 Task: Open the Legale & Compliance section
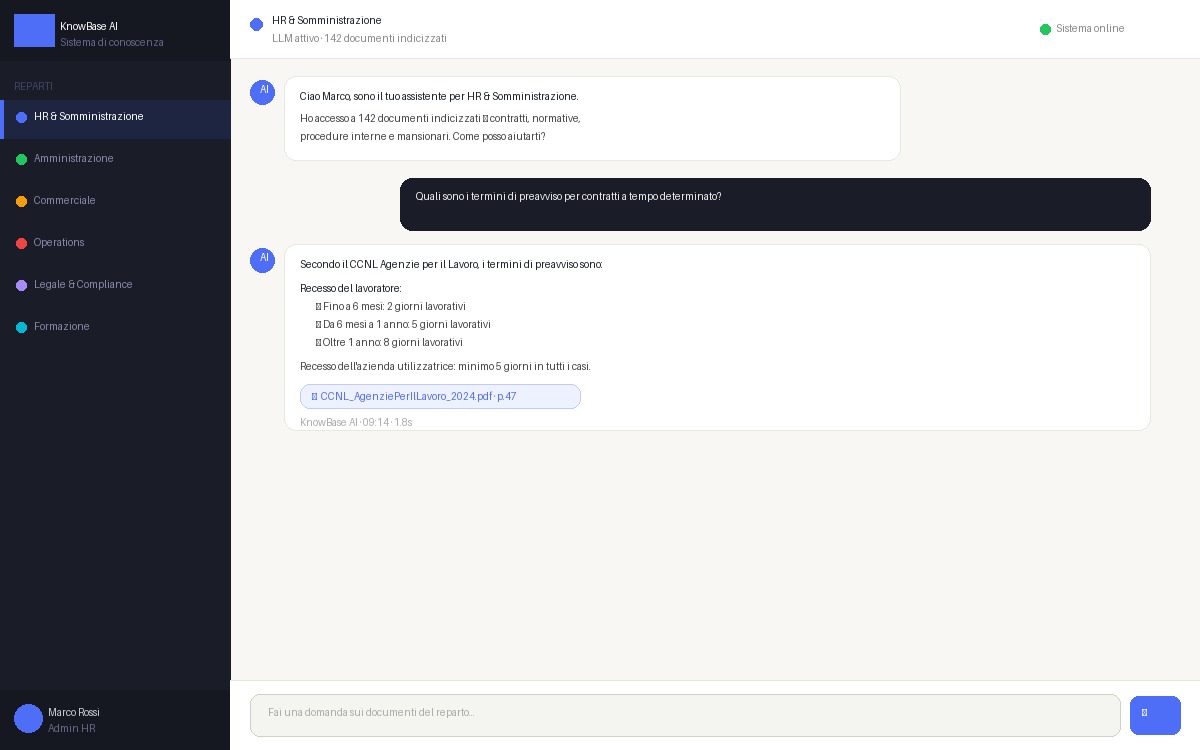click(83, 285)
